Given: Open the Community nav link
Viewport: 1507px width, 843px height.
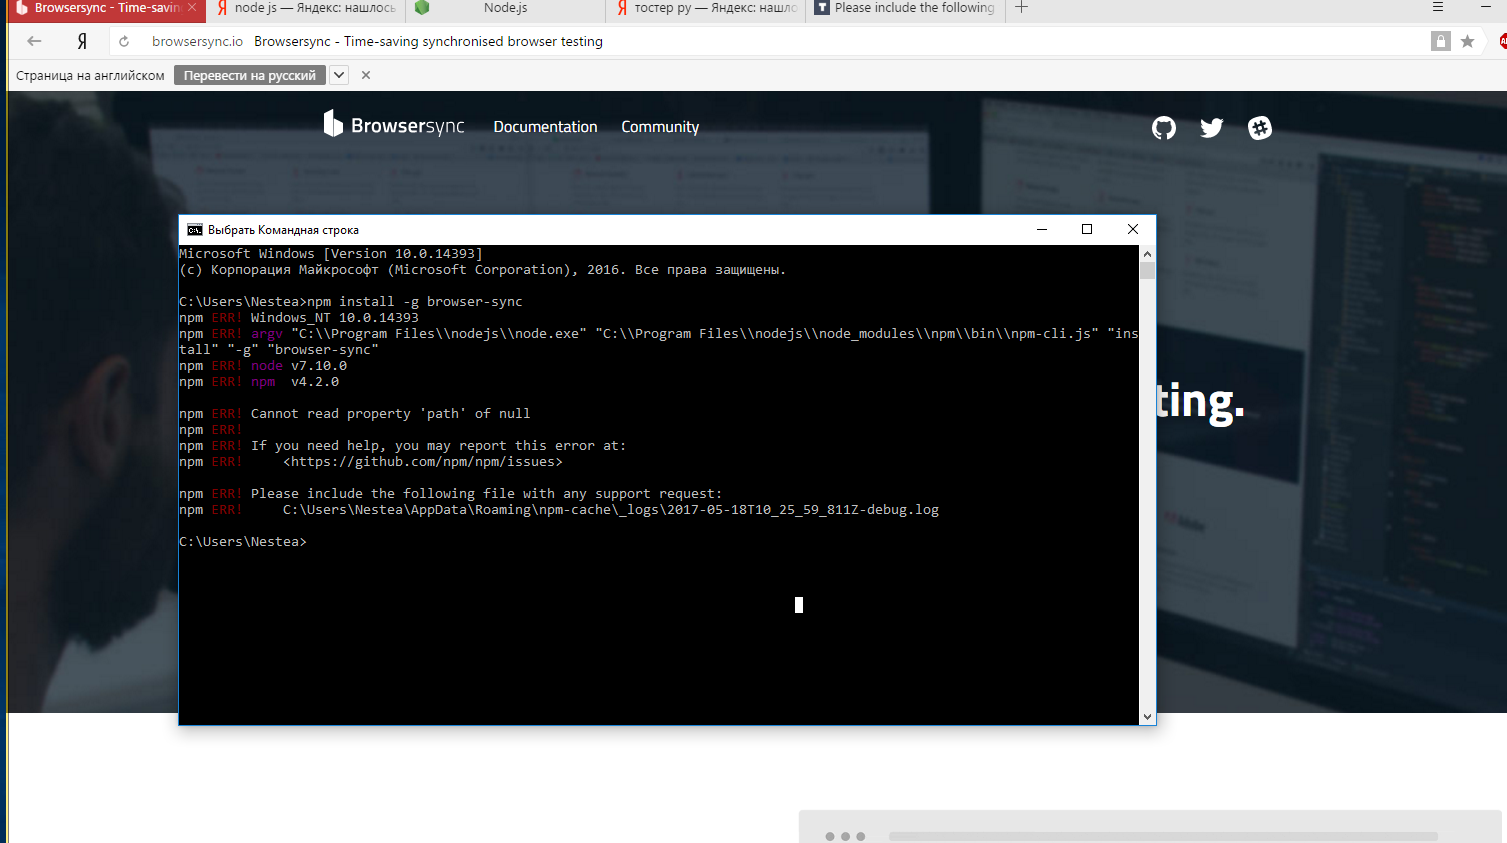Looking at the screenshot, I should [x=660, y=127].
